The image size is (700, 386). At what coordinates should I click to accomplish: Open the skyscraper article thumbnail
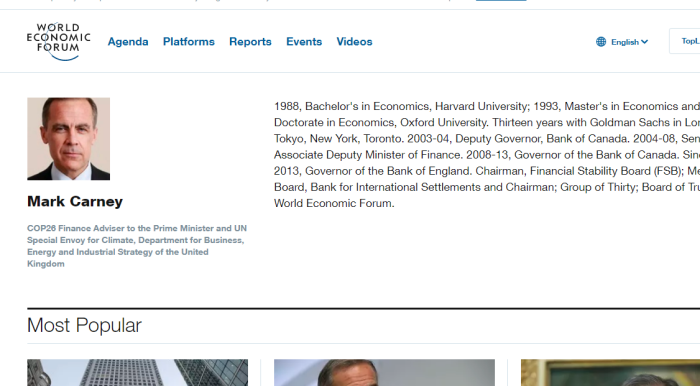(138, 373)
